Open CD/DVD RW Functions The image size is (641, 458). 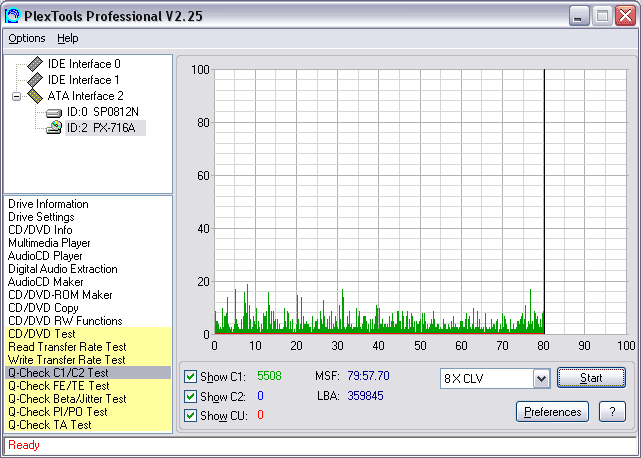[x=65, y=321]
